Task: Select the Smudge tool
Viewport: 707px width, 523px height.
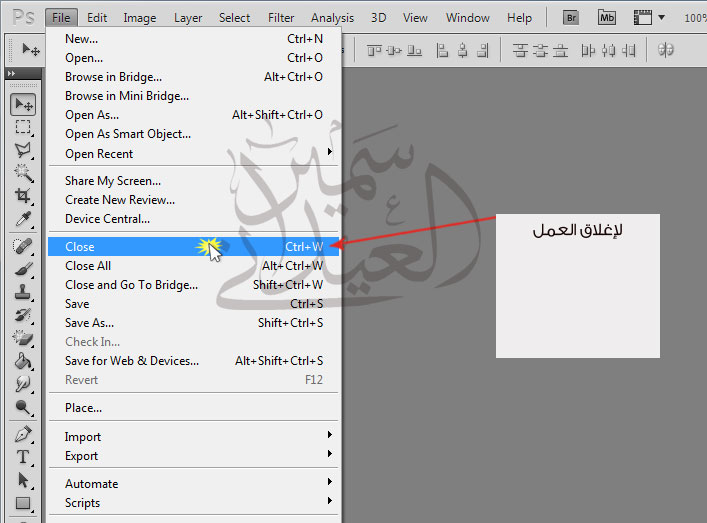Action: pyautogui.click(x=23, y=384)
